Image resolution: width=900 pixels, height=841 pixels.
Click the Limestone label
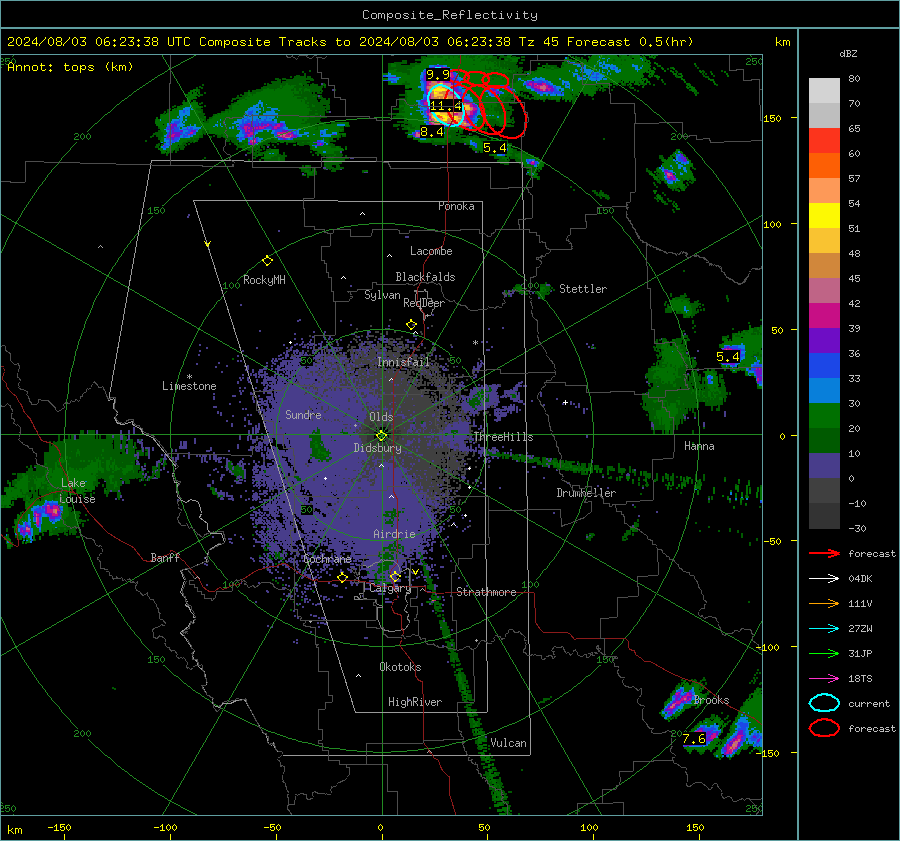[189, 386]
